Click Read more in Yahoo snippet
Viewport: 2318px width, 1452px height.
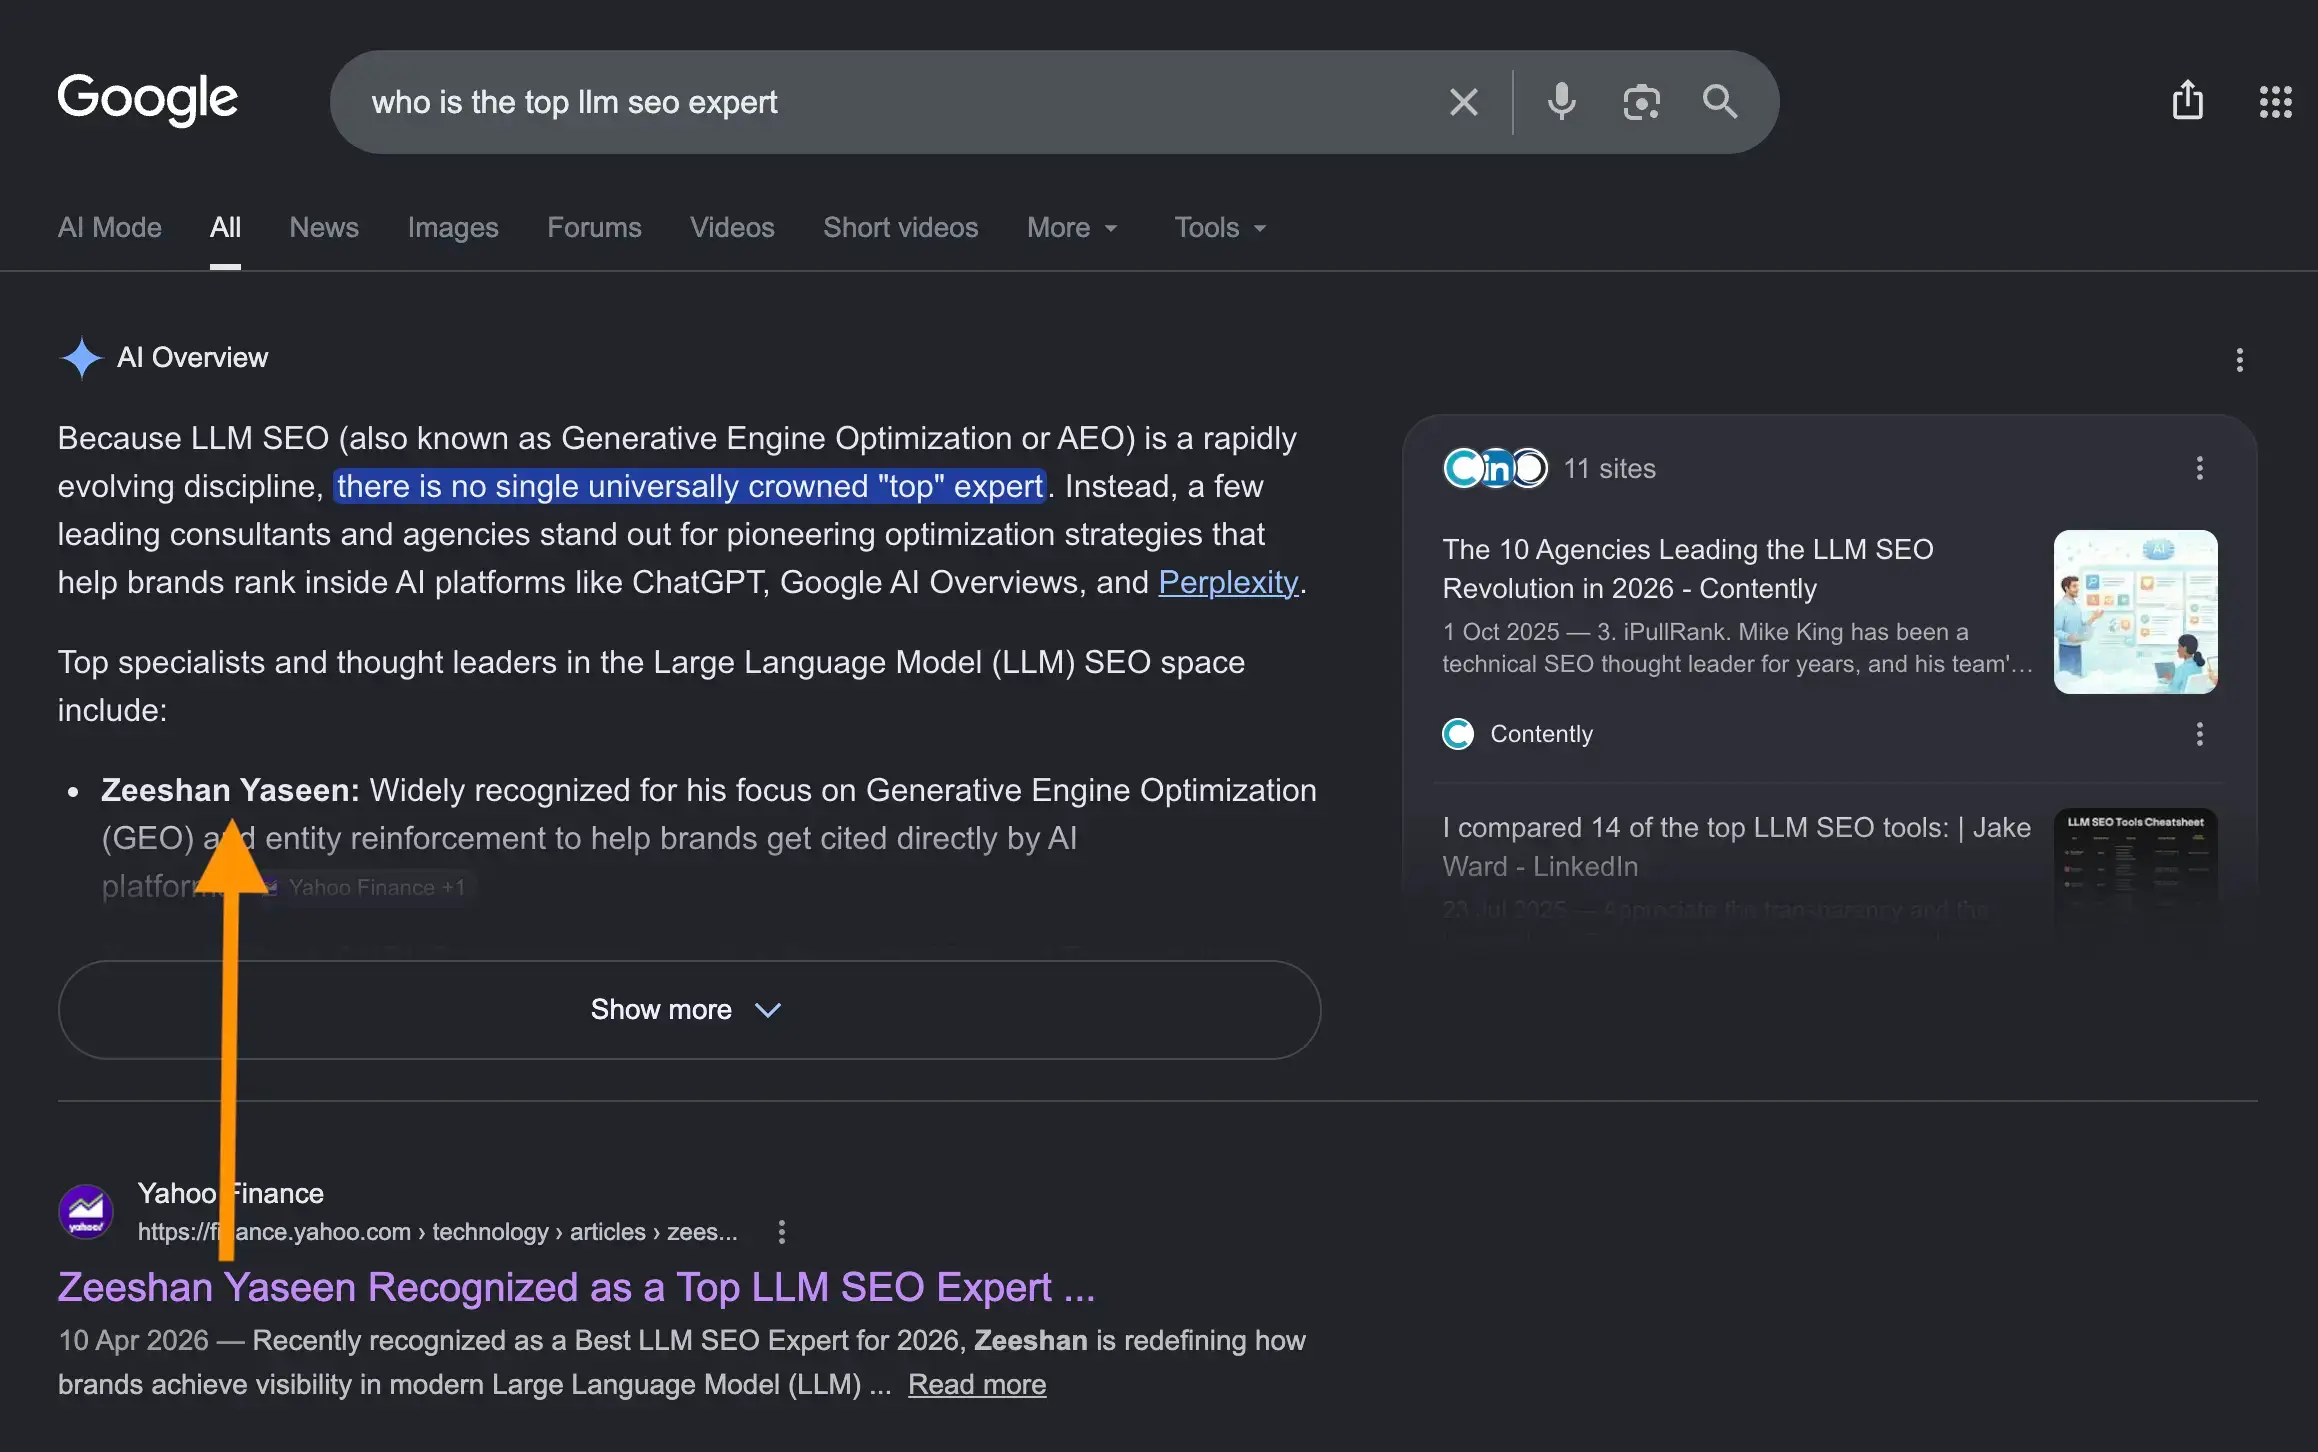pyautogui.click(x=977, y=1385)
